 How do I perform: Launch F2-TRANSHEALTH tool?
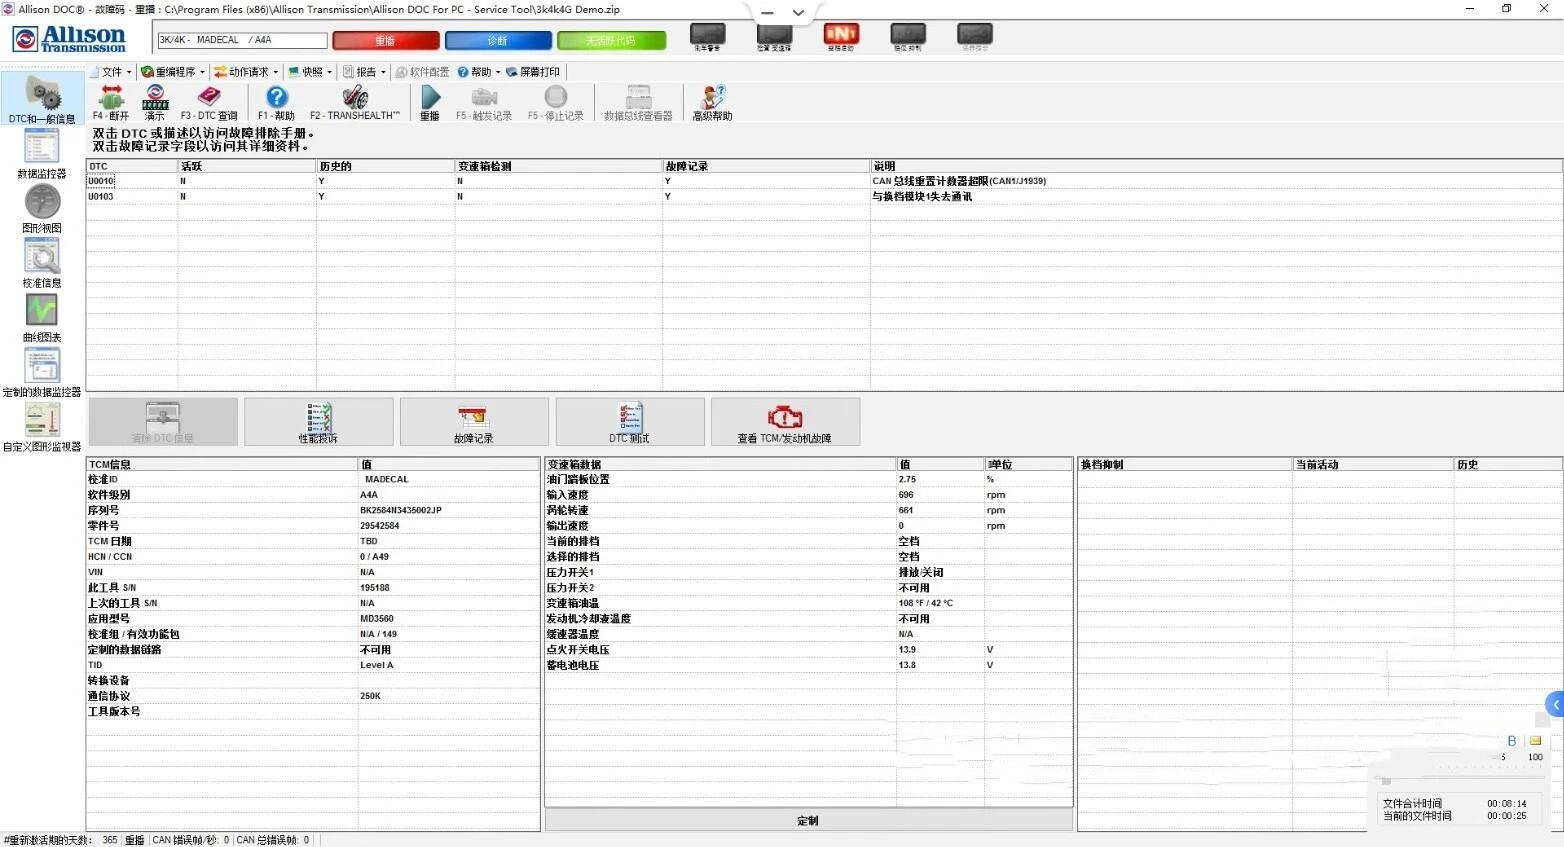pos(355,102)
